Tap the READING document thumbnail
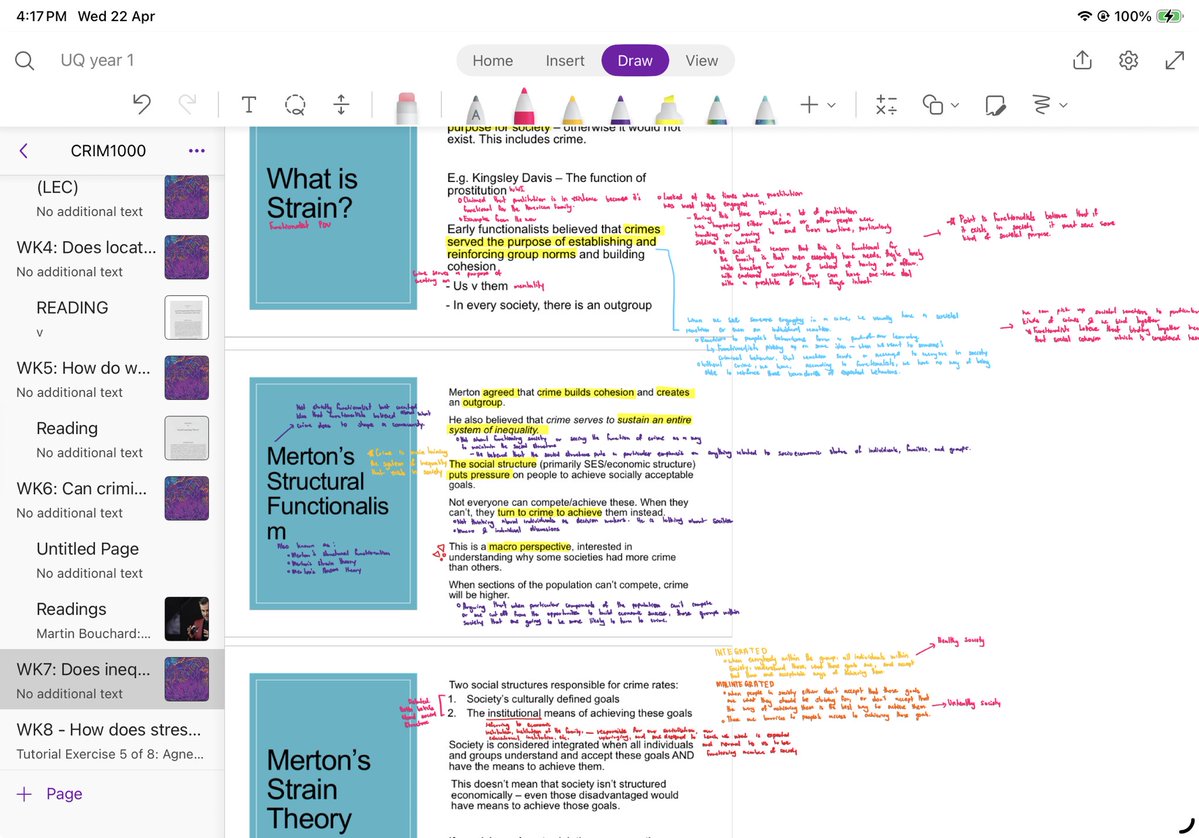1199x838 pixels. coord(187,317)
